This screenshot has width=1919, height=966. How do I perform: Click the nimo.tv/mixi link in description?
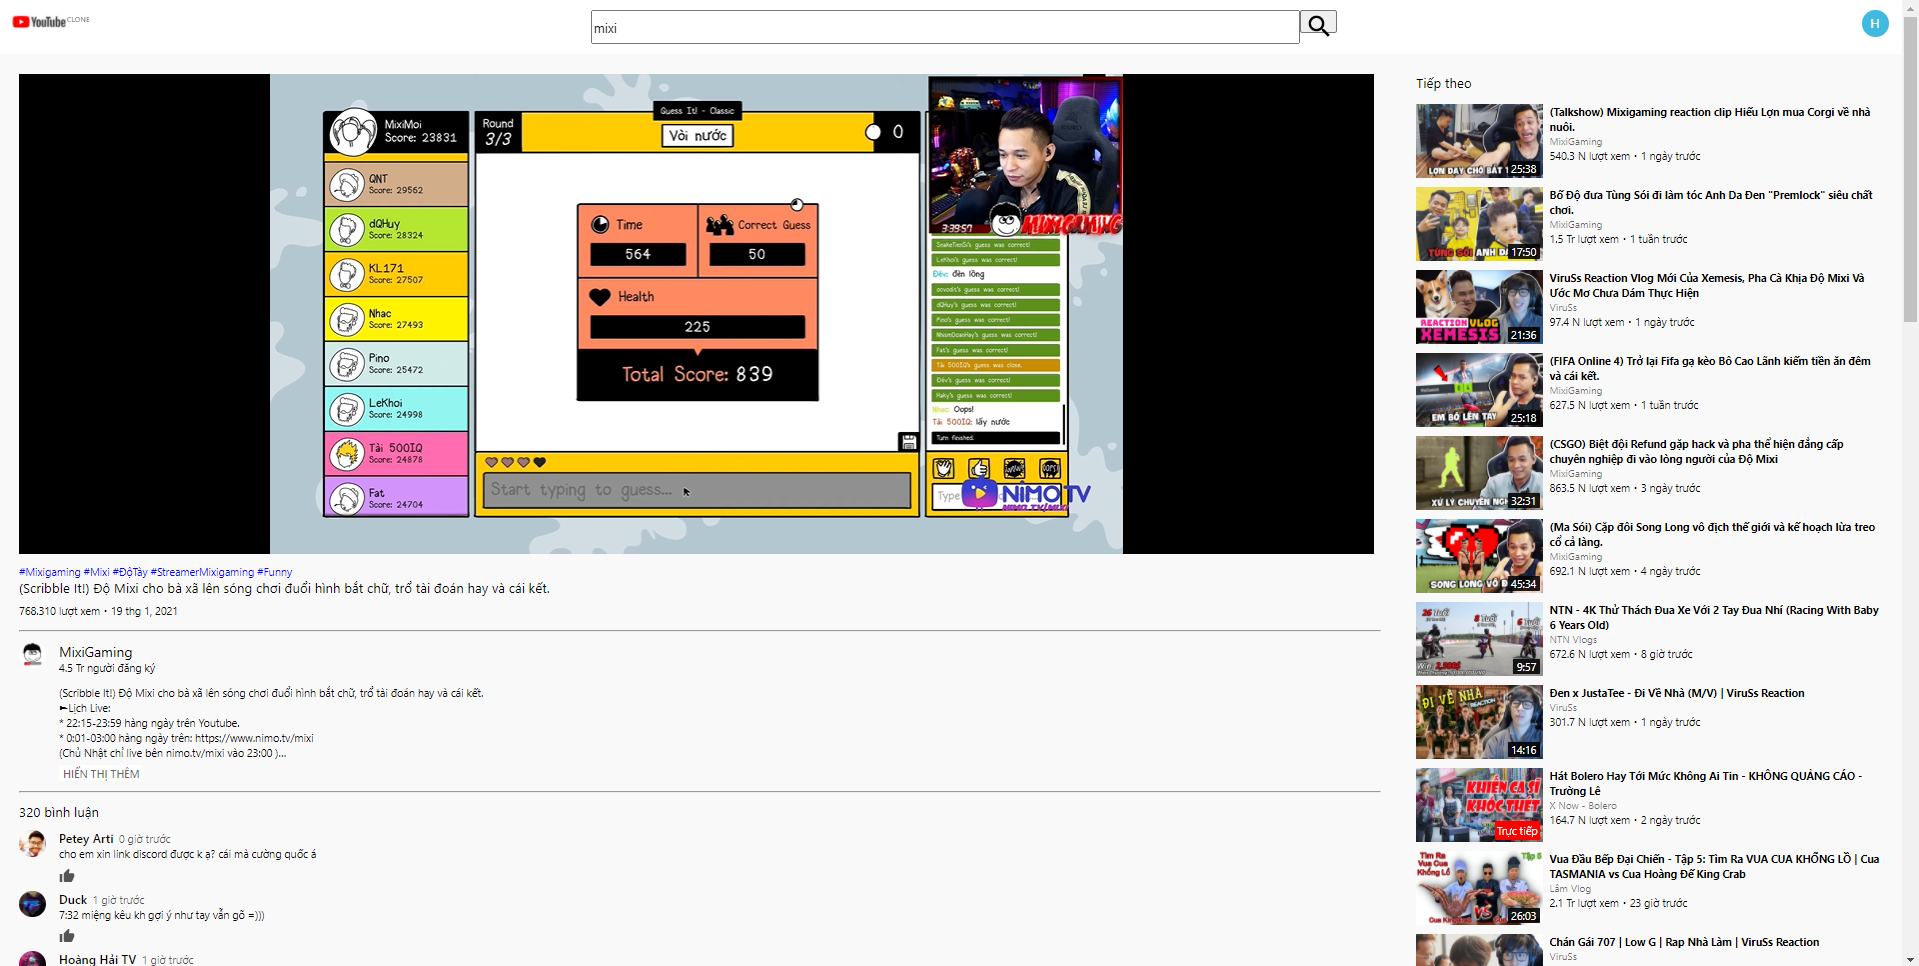tap(252, 738)
